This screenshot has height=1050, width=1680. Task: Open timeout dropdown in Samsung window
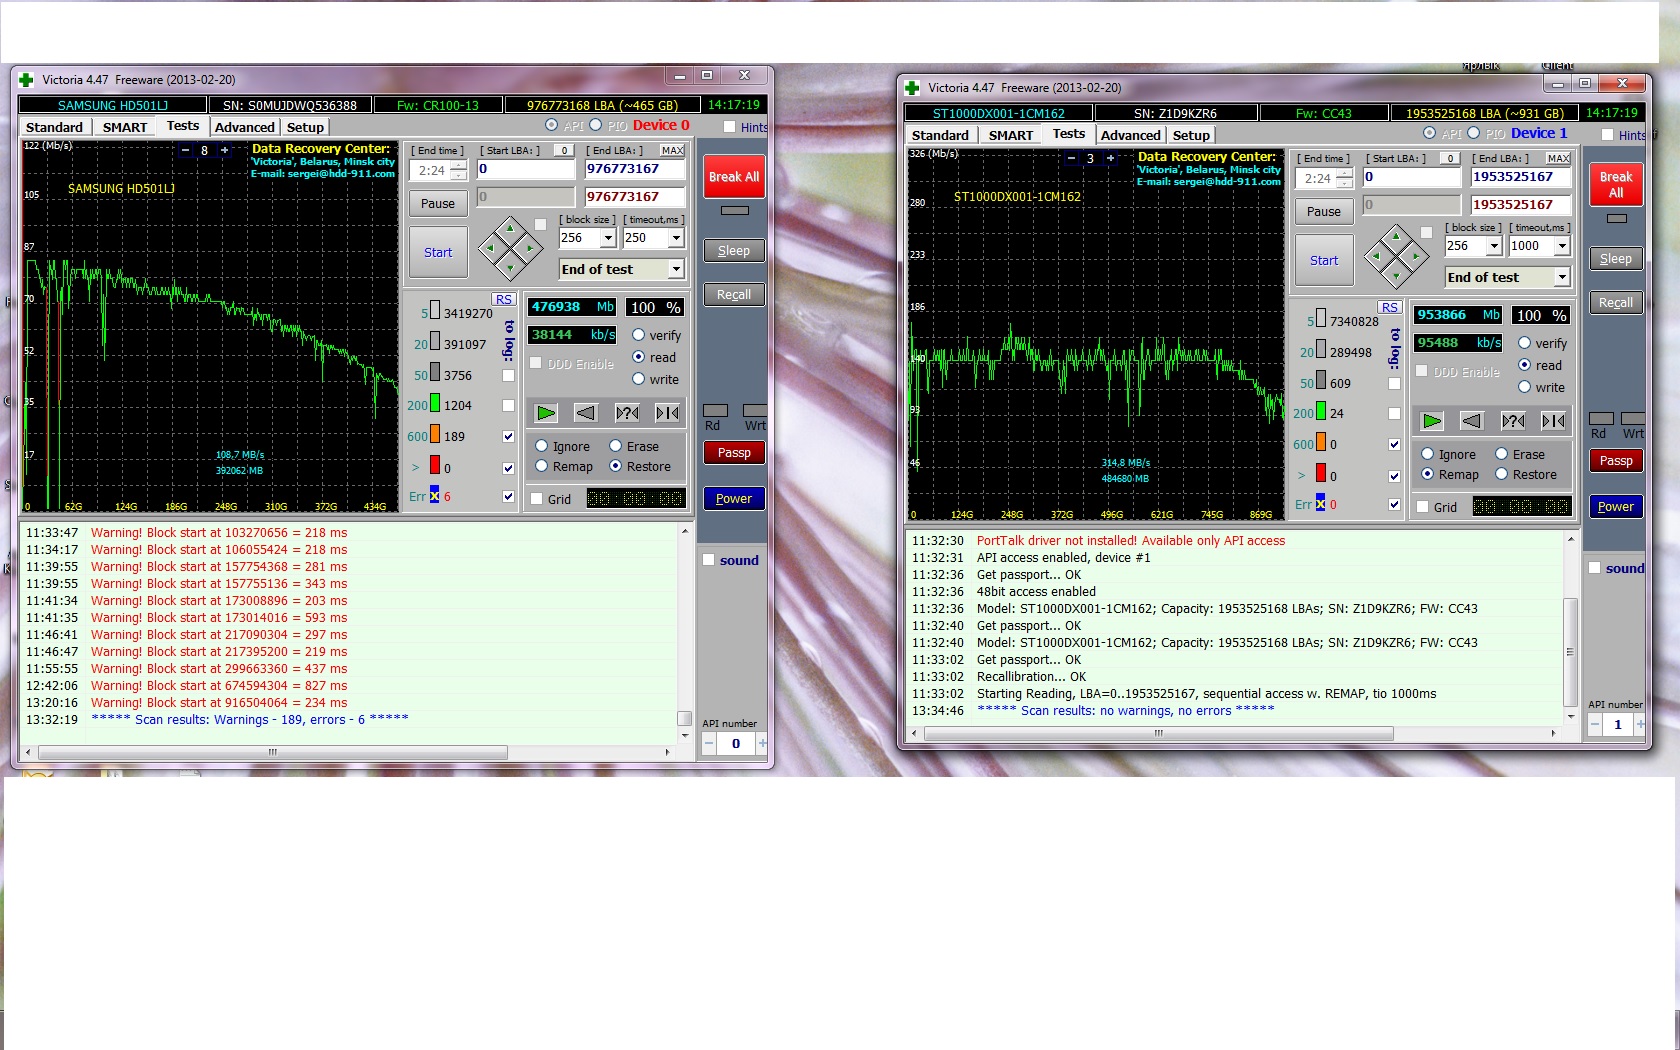[676, 238]
